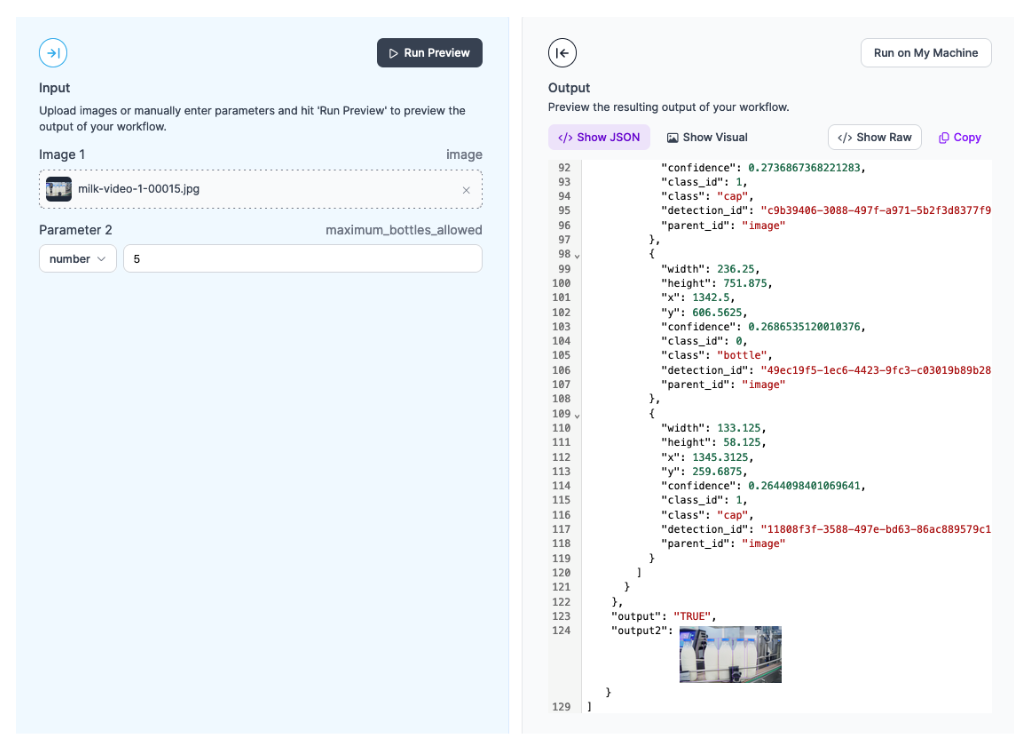1030x742 pixels.
Task: Open the output2 milk bottles thumbnail
Action: click(x=730, y=654)
